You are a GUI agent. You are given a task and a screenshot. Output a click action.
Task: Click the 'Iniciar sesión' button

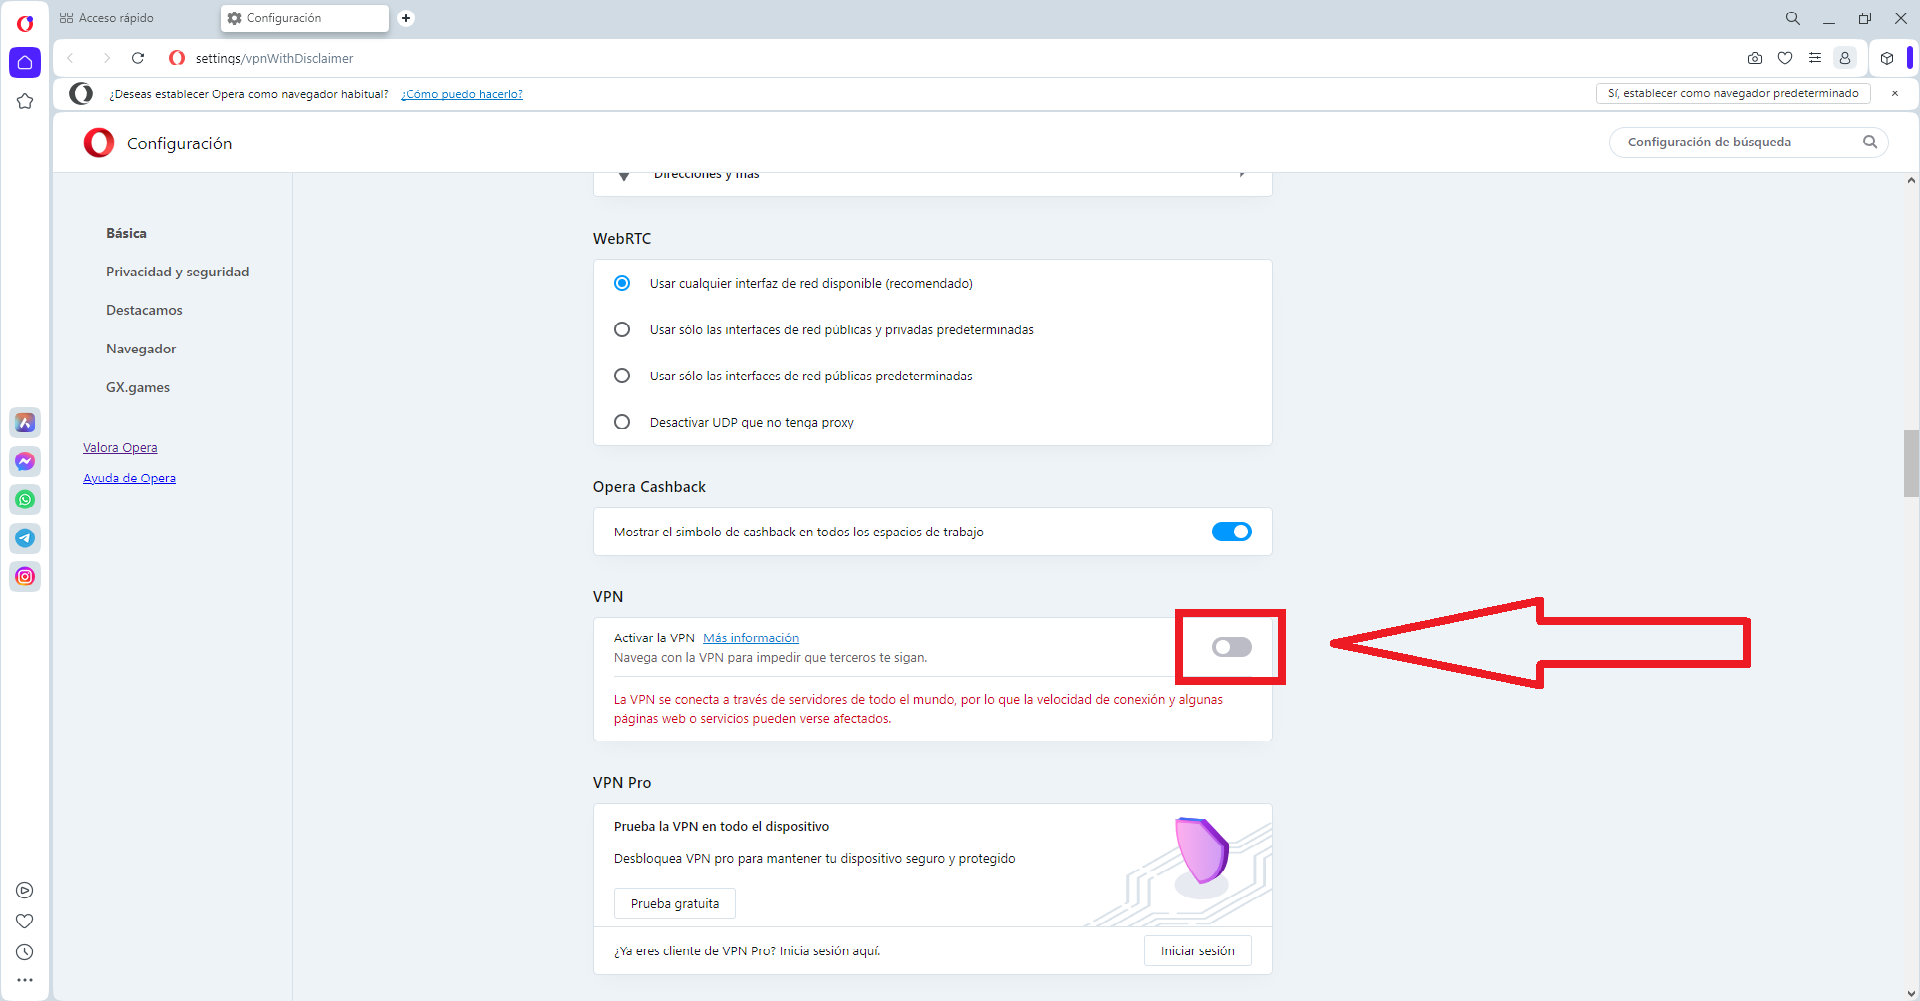(1198, 951)
